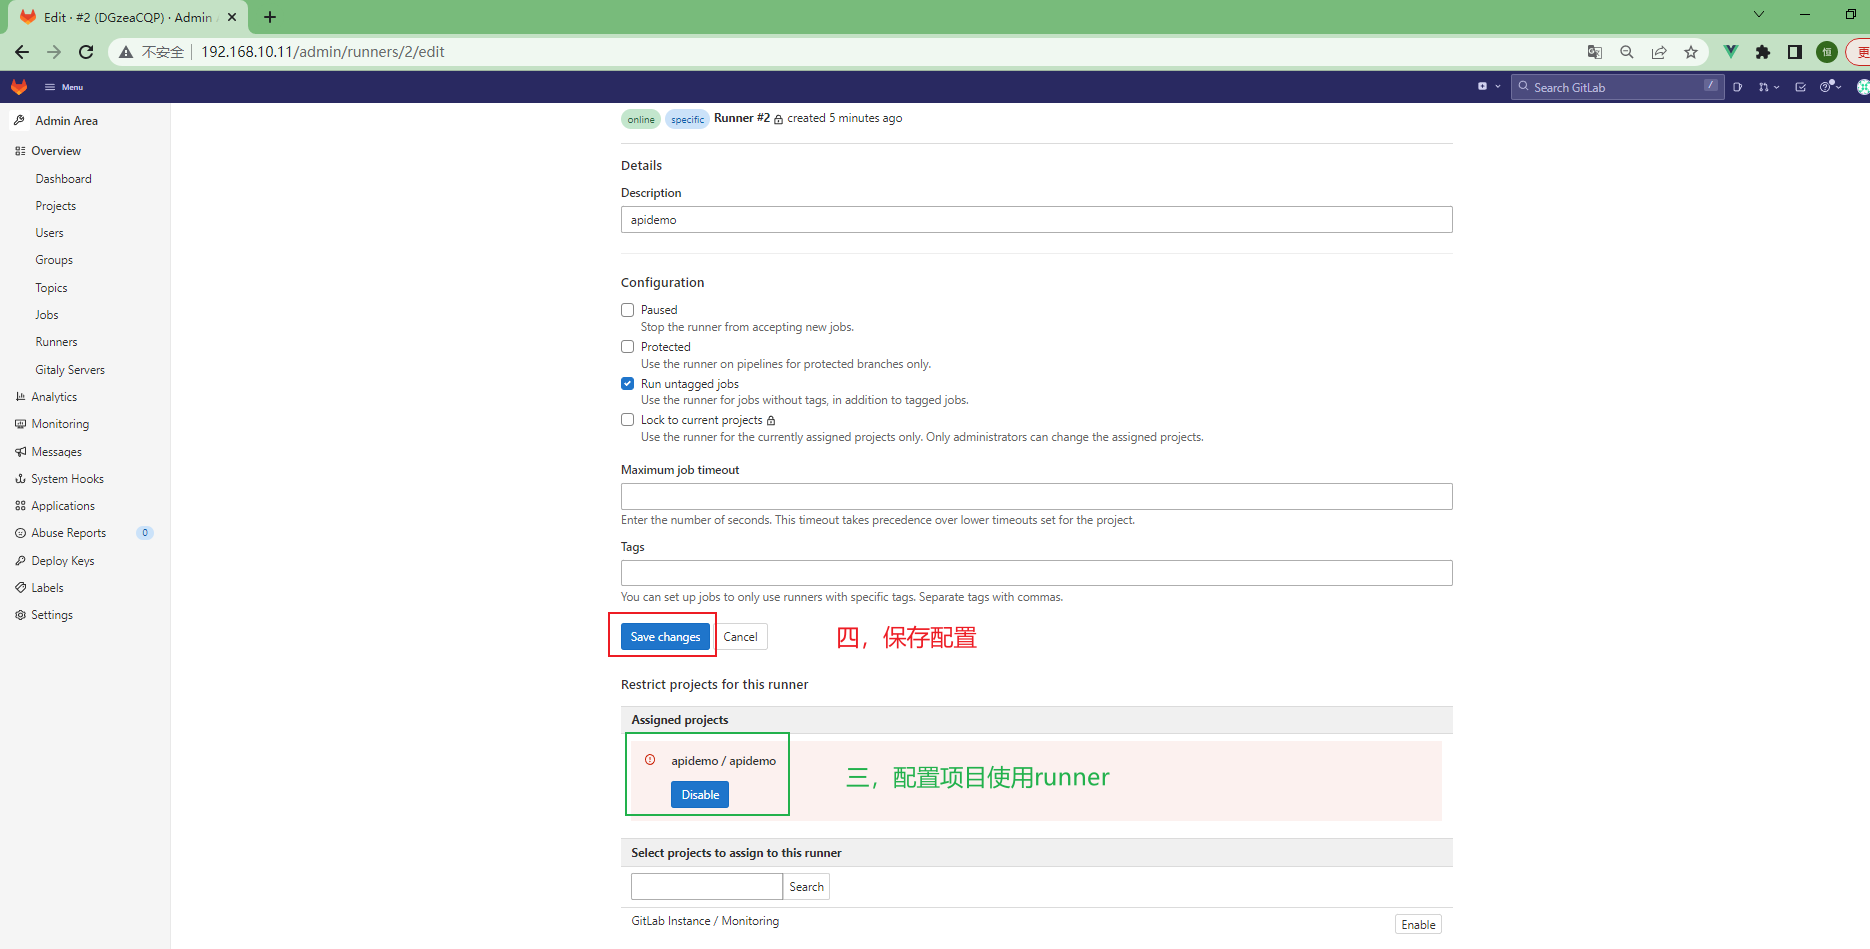1870x949 pixels.
Task: Open the Help question mark icon
Action: pos(1826,87)
